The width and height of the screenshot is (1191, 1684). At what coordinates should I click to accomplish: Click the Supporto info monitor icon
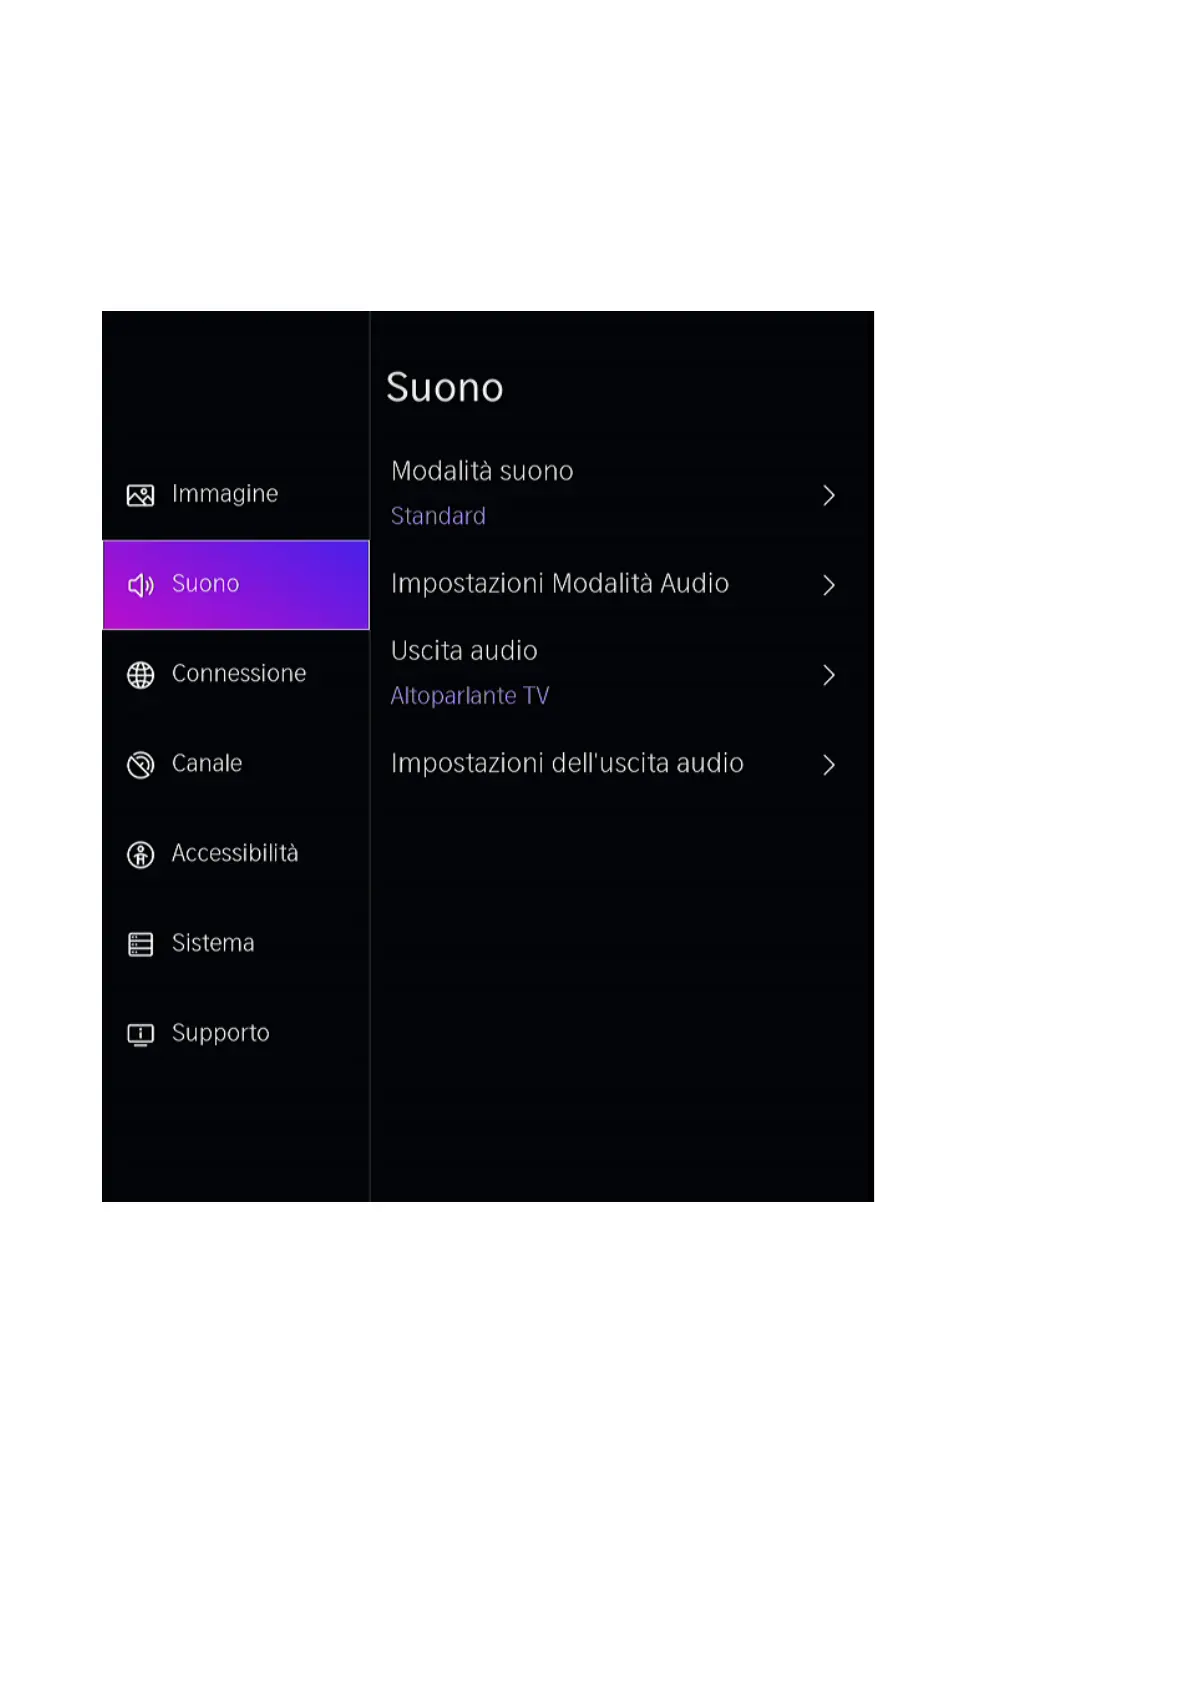pos(140,1034)
